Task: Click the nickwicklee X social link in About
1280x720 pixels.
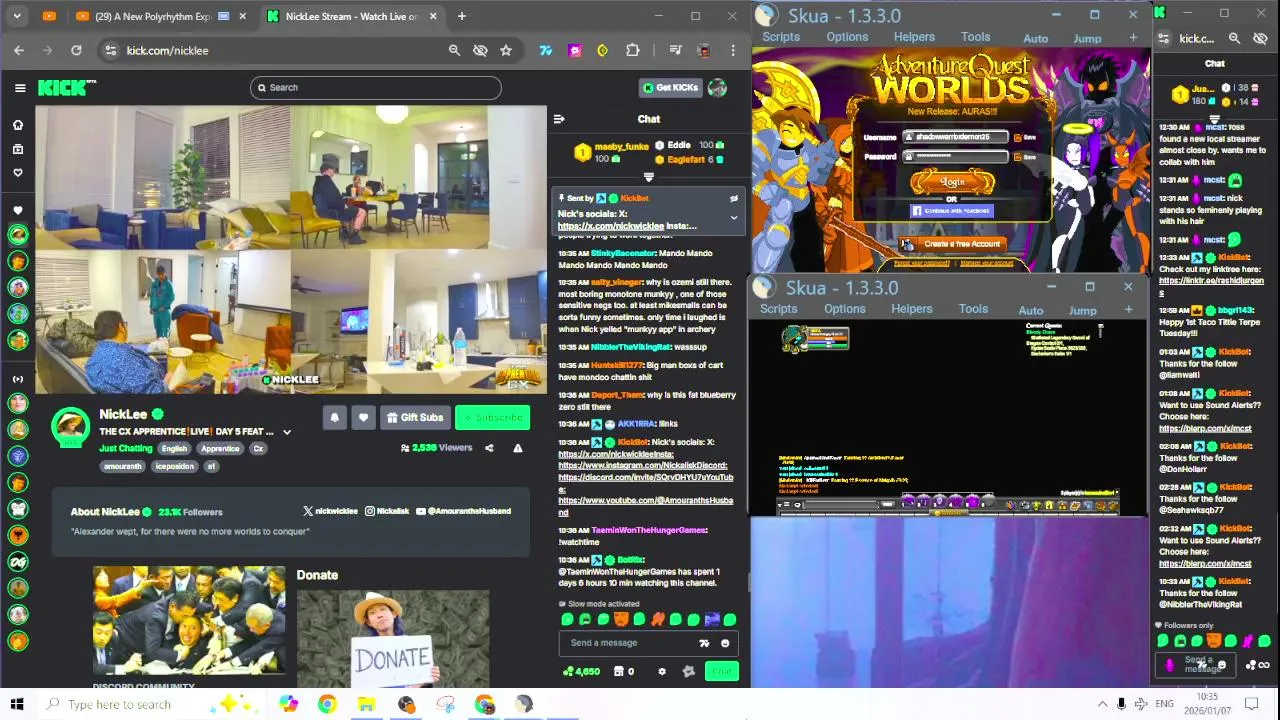Action: coord(330,511)
